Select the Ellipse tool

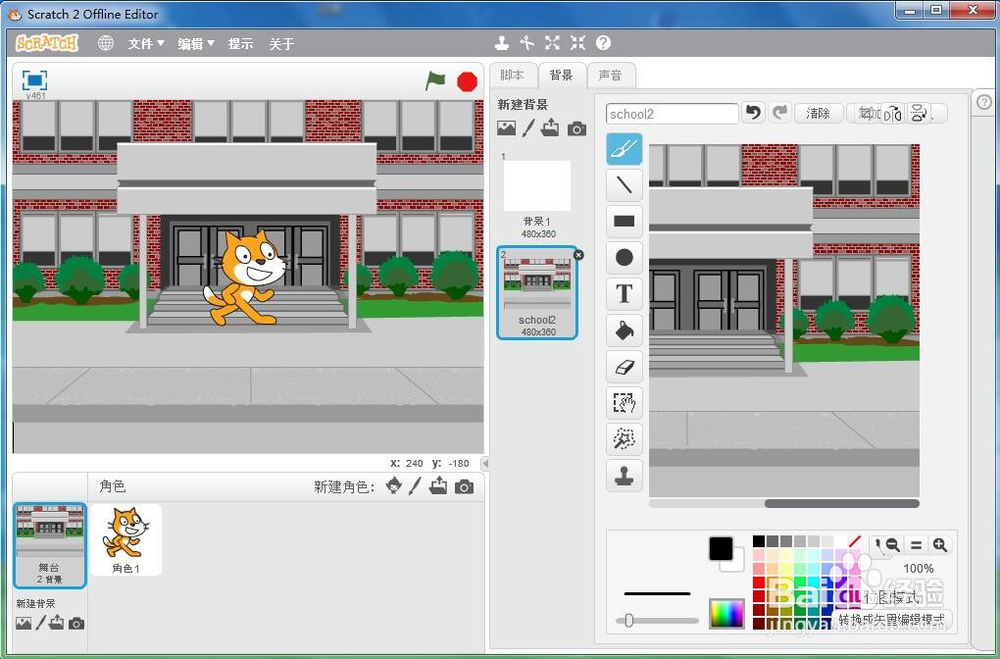pyautogui.click(x=624, y=258)
